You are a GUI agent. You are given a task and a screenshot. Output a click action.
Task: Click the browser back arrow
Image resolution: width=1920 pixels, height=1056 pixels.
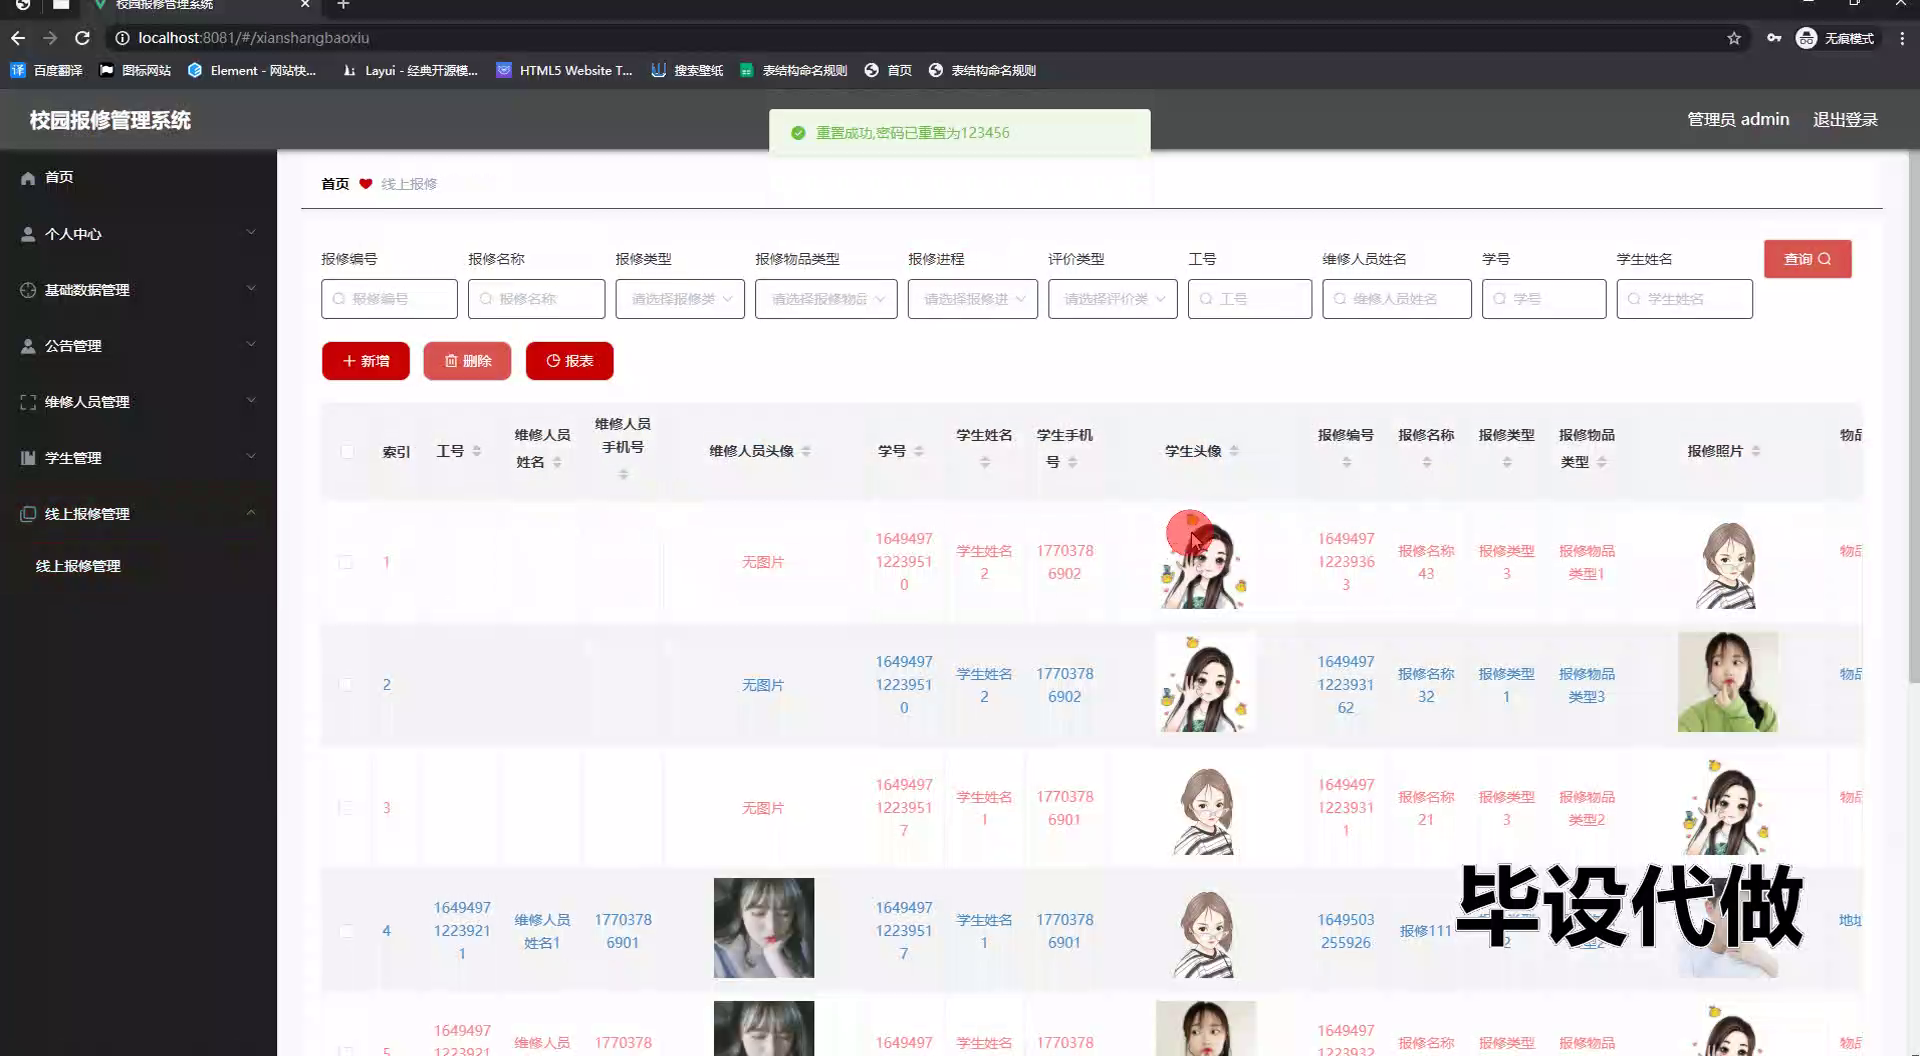click(x=18, y=38)
